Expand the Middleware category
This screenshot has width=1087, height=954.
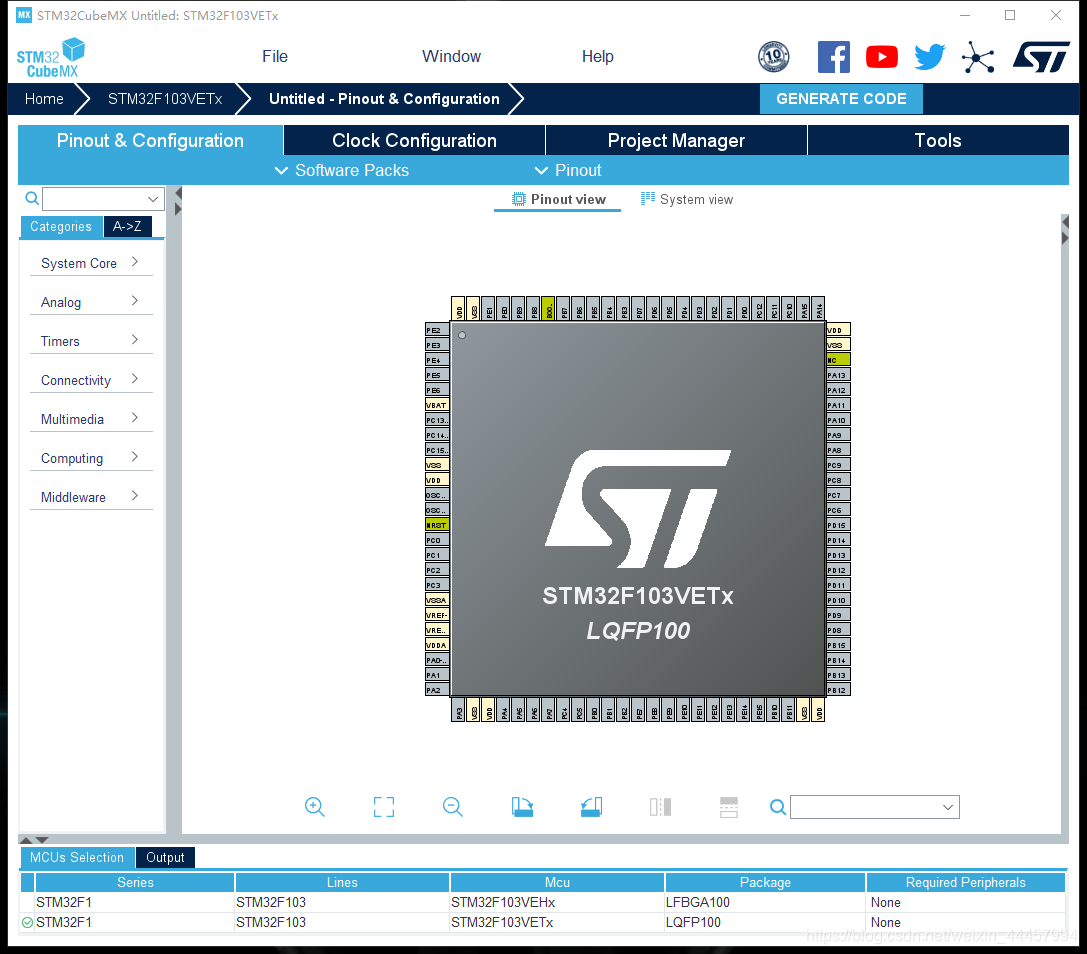pyautogui.click(x=91, y=496)
